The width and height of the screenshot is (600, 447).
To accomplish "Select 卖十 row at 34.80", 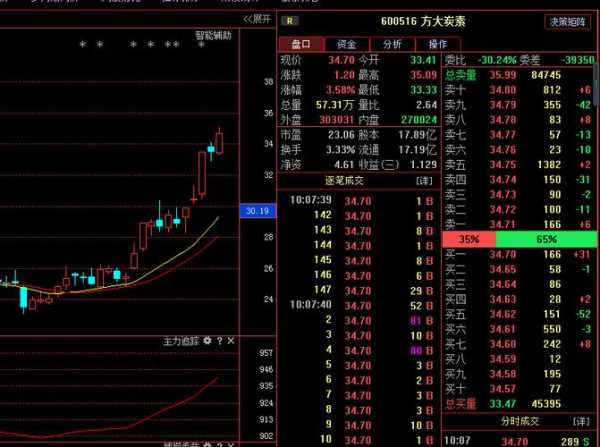I will click(518, 90).
